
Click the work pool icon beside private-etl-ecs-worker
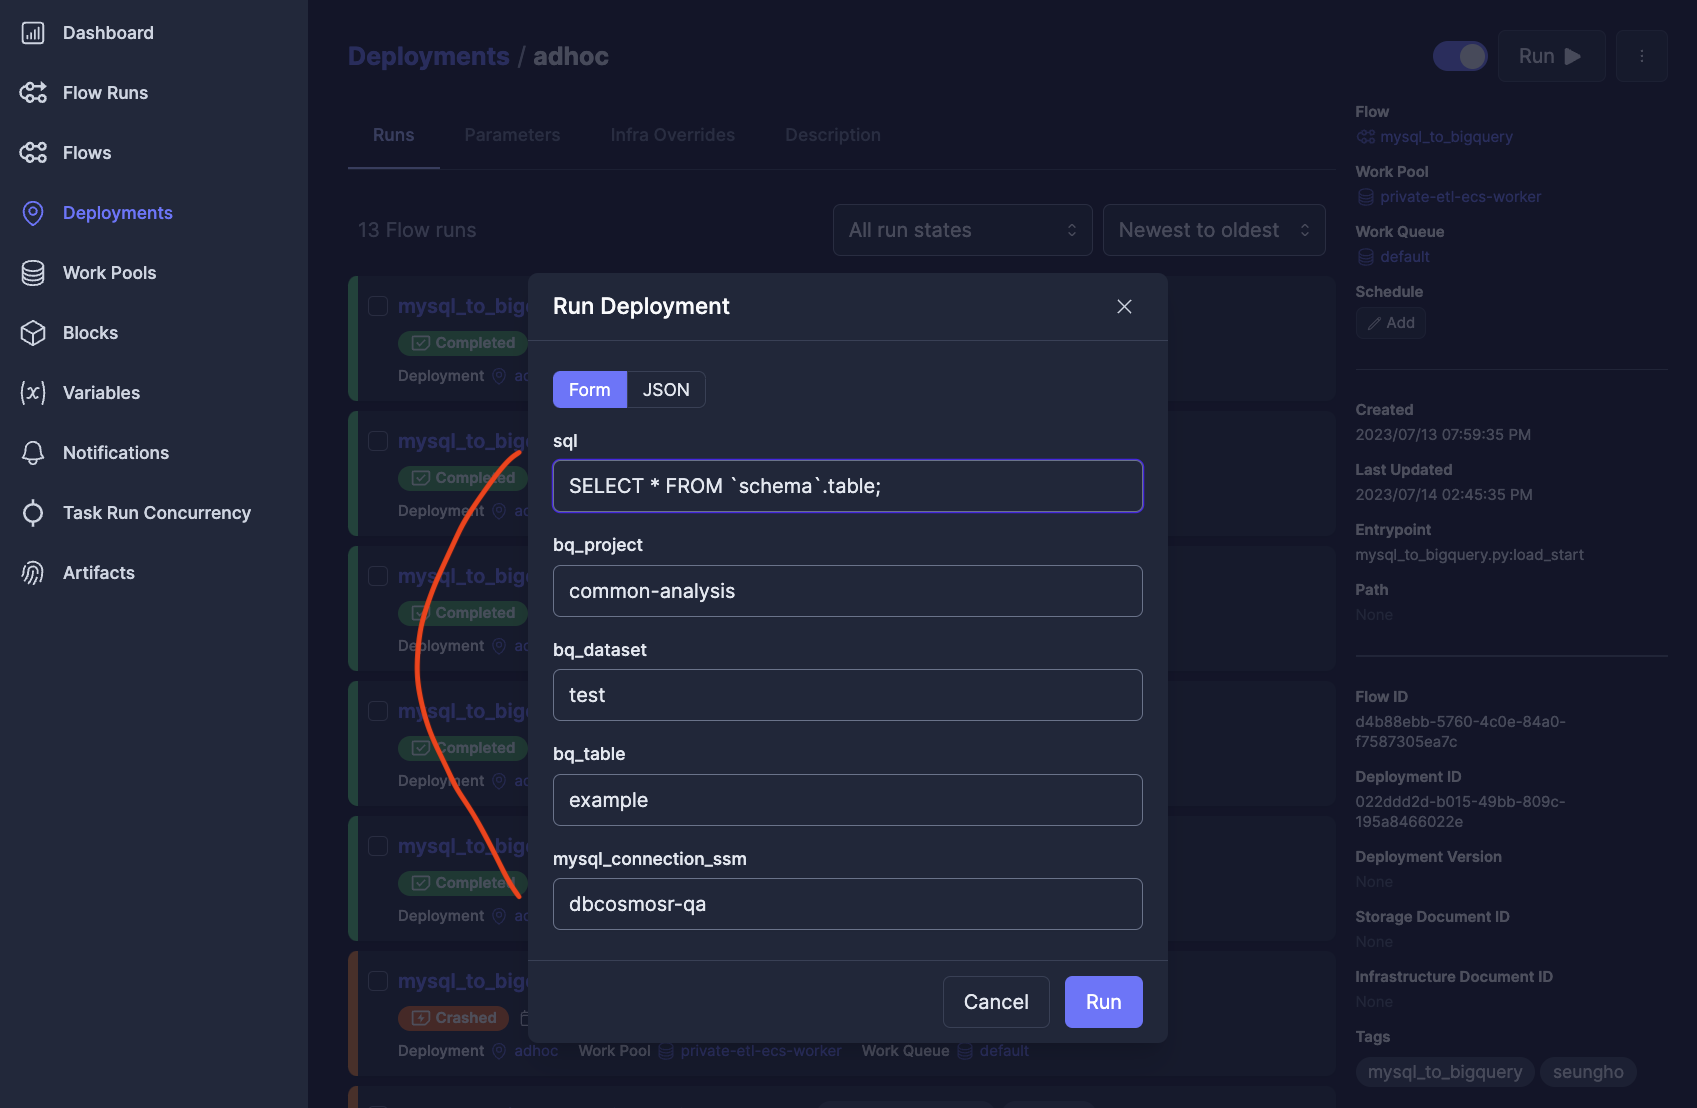pyautogui.click(x=1365, y=197)
